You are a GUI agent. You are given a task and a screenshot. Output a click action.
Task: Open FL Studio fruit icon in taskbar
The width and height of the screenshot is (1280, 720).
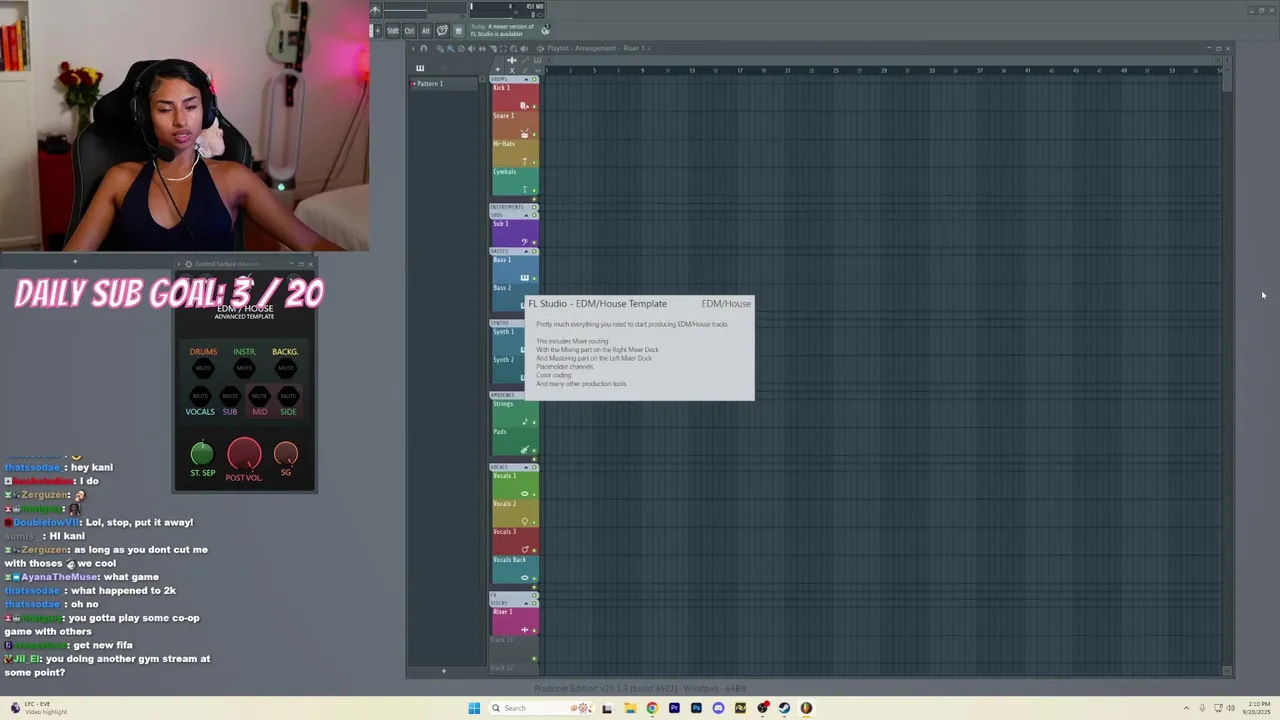tap(806, 708)
